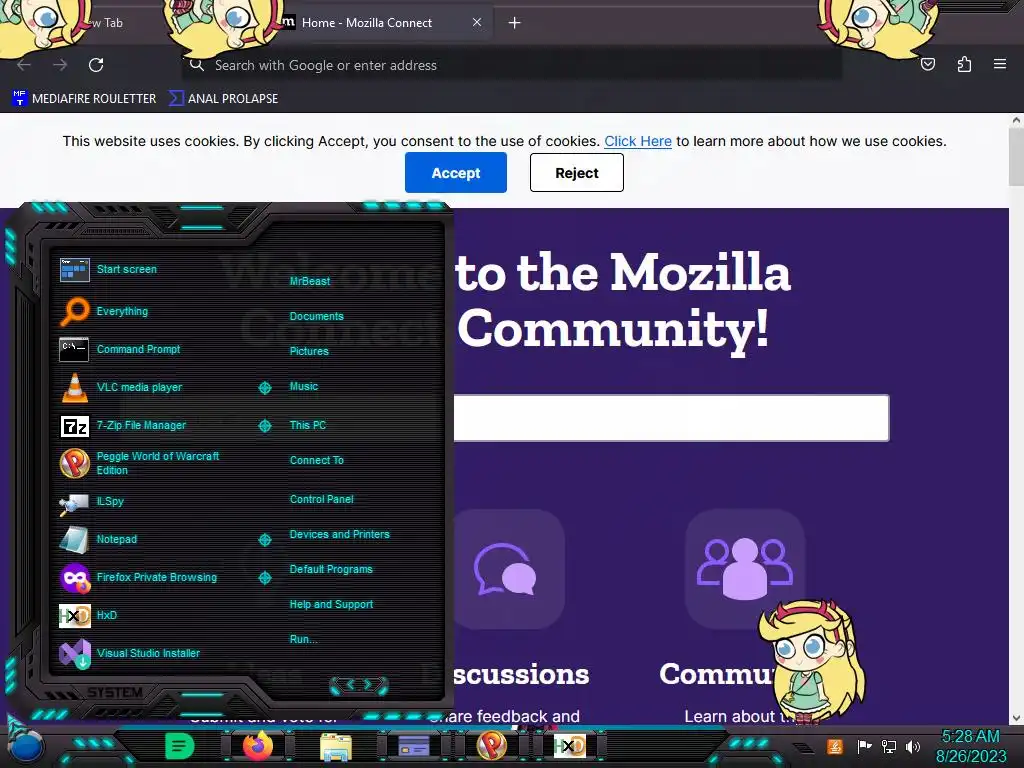Reload the current Firefox page
The image size is (1024, 768).
pyautogui.click(x=96, y=65)
